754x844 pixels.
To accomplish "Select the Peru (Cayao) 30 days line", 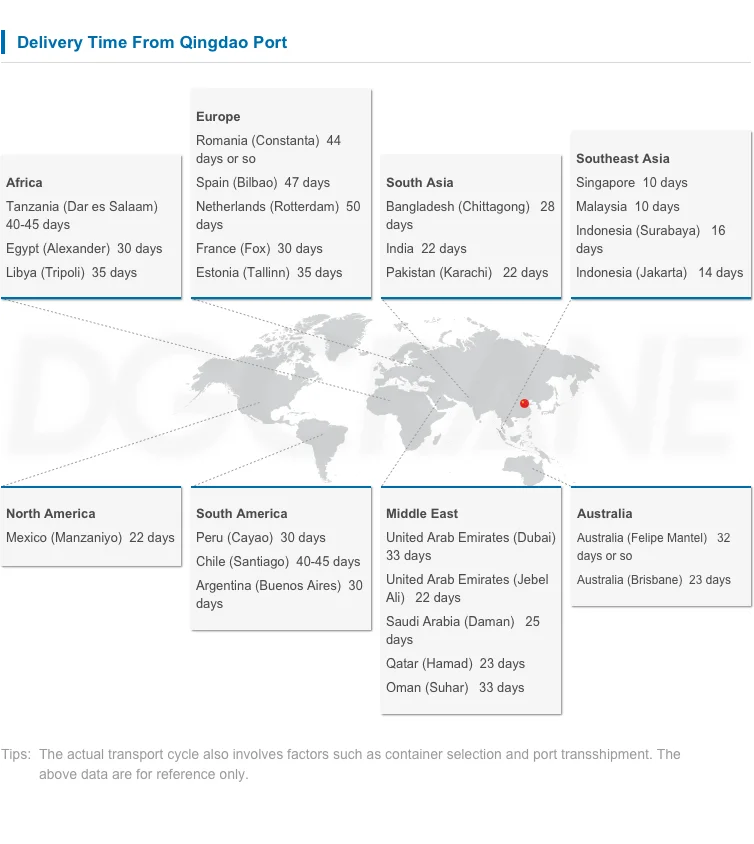I will (x=260, y=538).
